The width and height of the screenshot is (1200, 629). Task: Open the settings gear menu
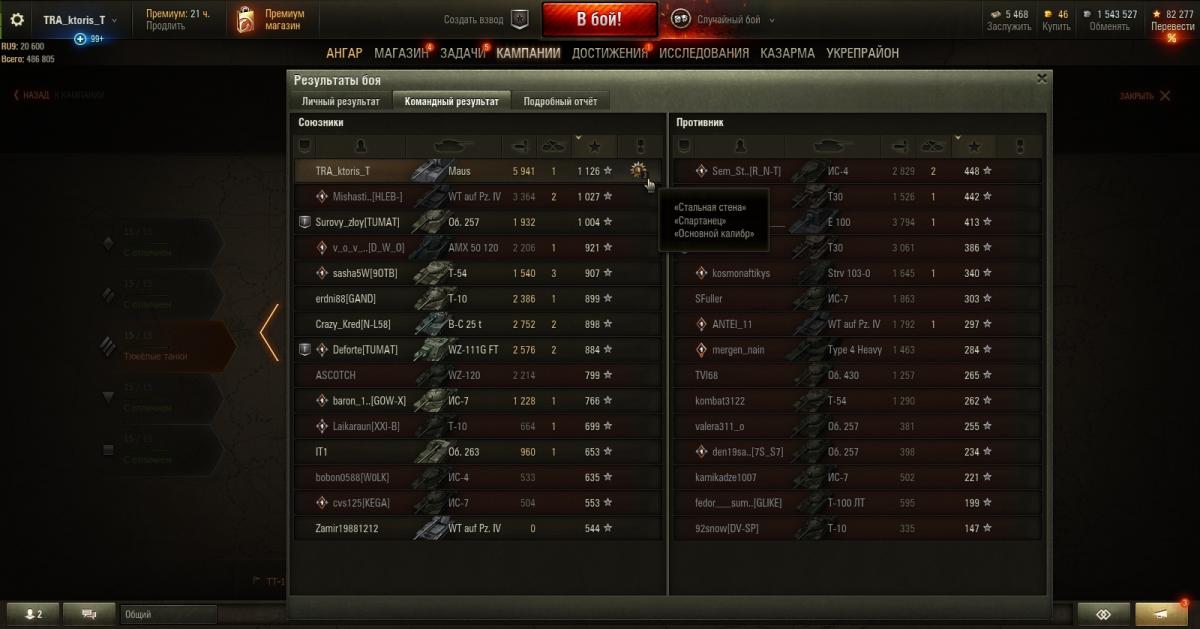point(17,20)
